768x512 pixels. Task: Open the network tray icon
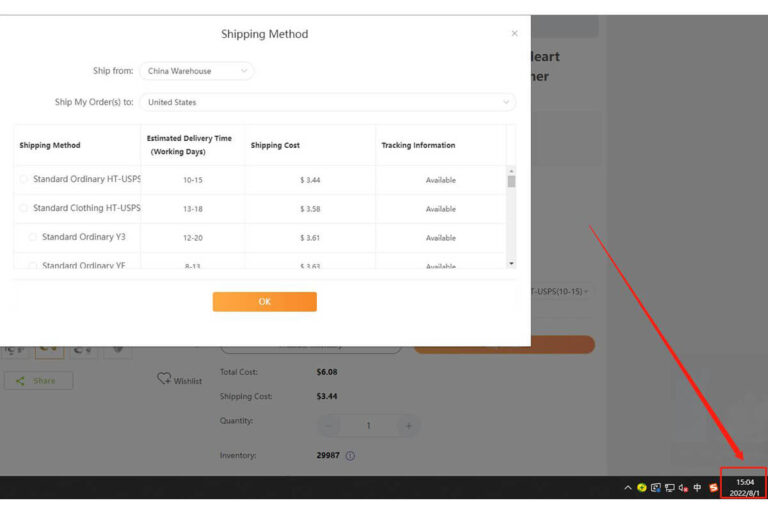tap(669, 488)
